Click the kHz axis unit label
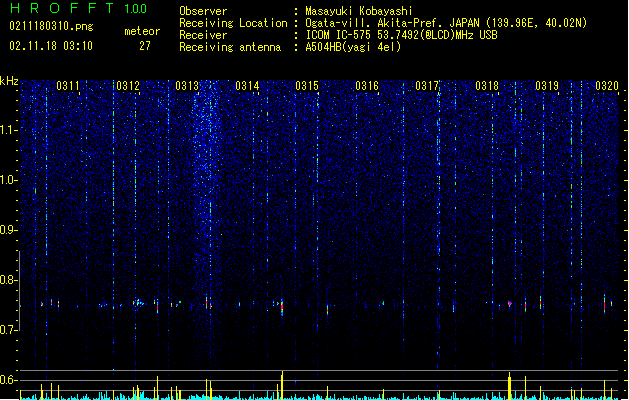This screenshot has width=629, height=400. click(9, 81)
